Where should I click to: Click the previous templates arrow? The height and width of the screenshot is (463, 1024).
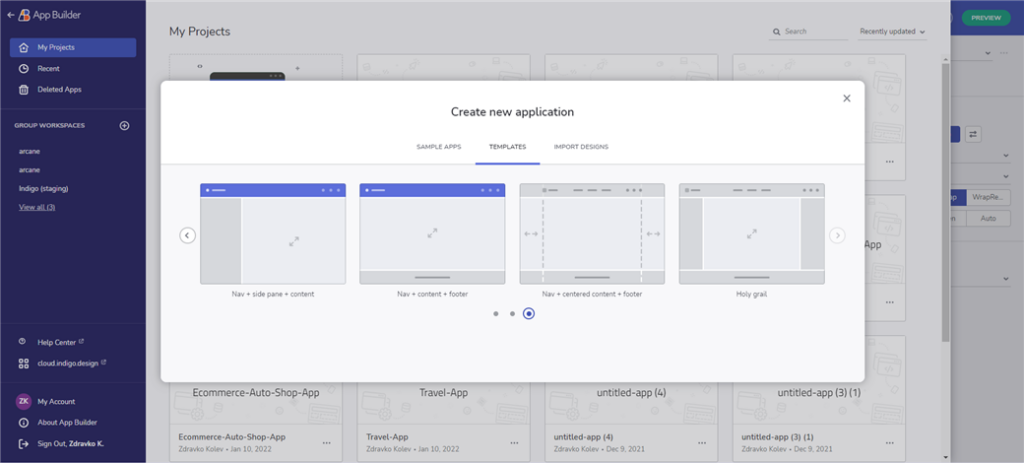coord(187,235)
